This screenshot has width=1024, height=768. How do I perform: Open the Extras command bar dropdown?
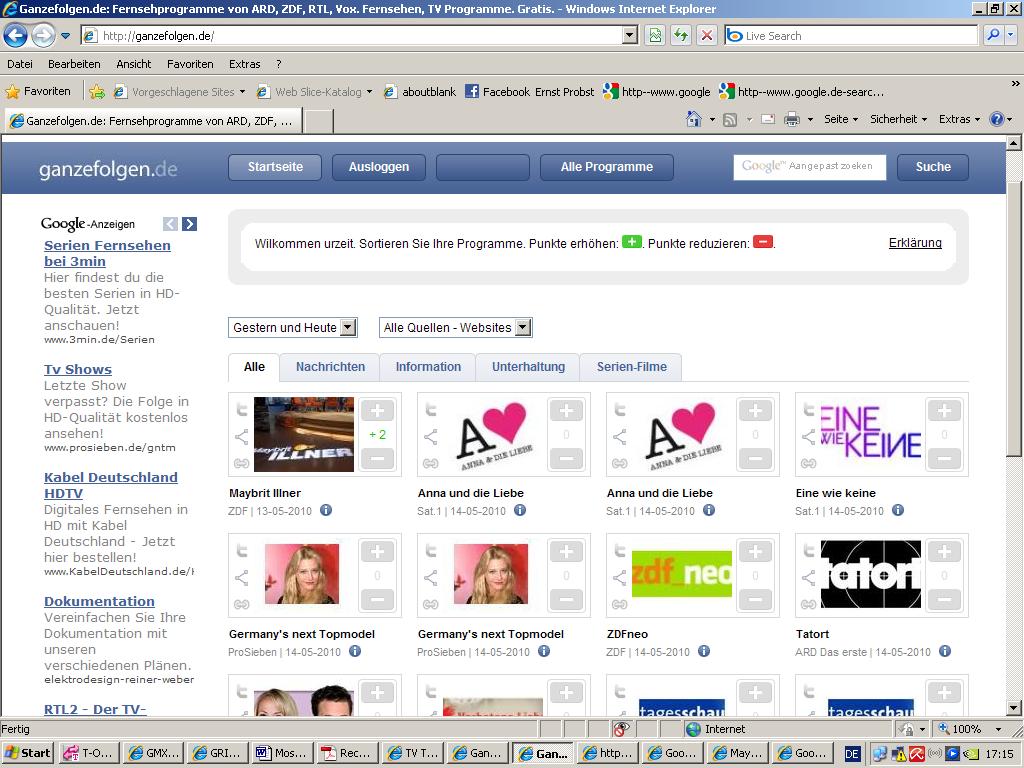pyautogui.click(x=959, y=120)
